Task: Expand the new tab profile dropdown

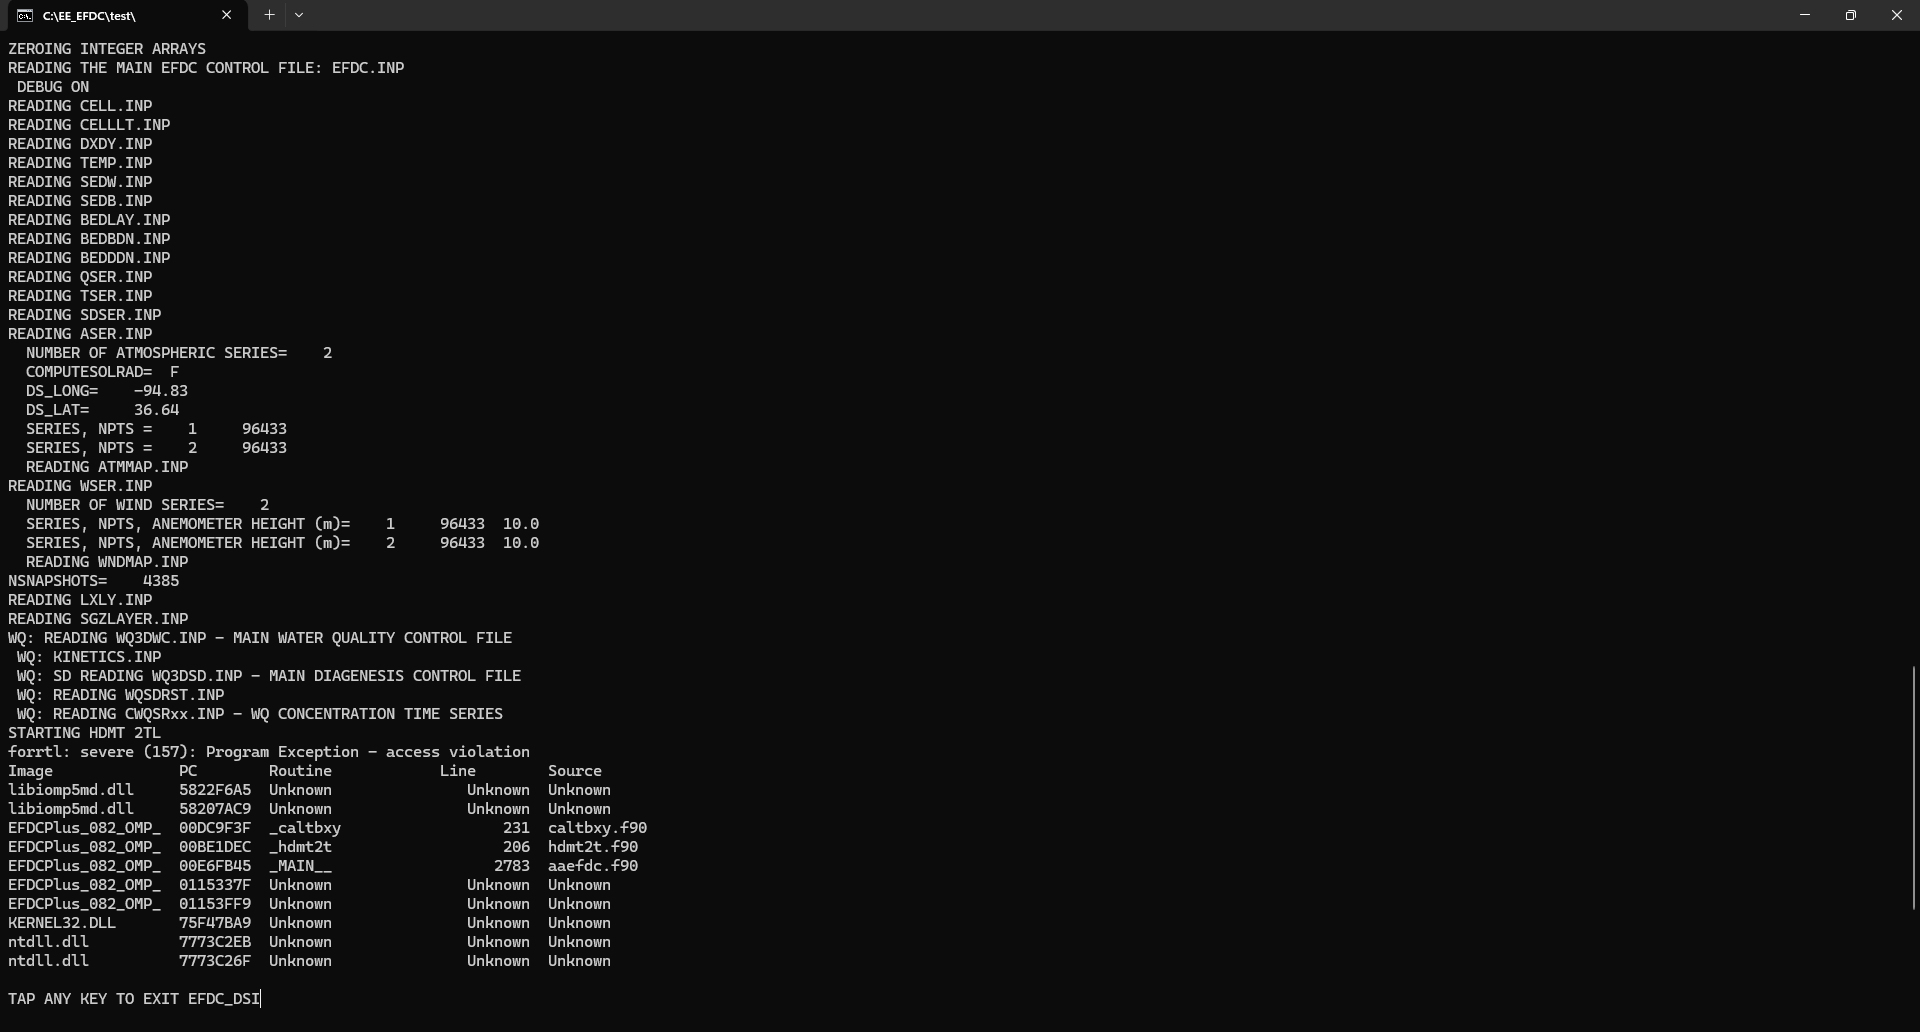Action: pyautogui.click(x=299, y=15)
